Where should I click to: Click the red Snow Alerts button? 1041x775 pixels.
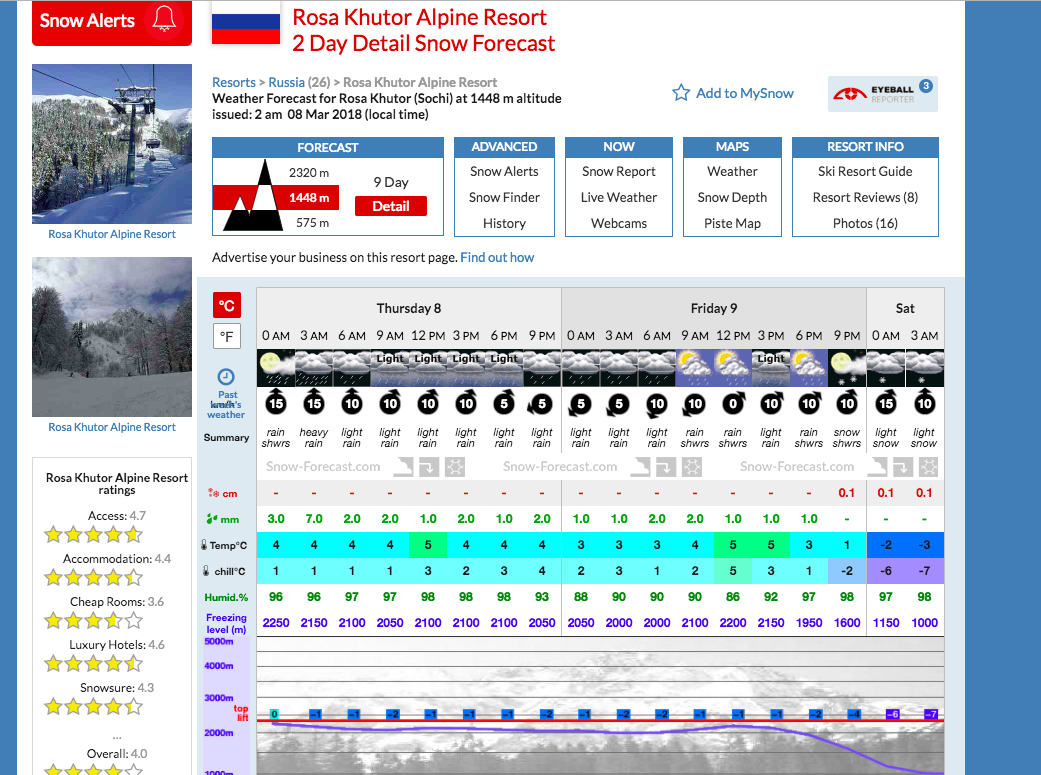112,23
